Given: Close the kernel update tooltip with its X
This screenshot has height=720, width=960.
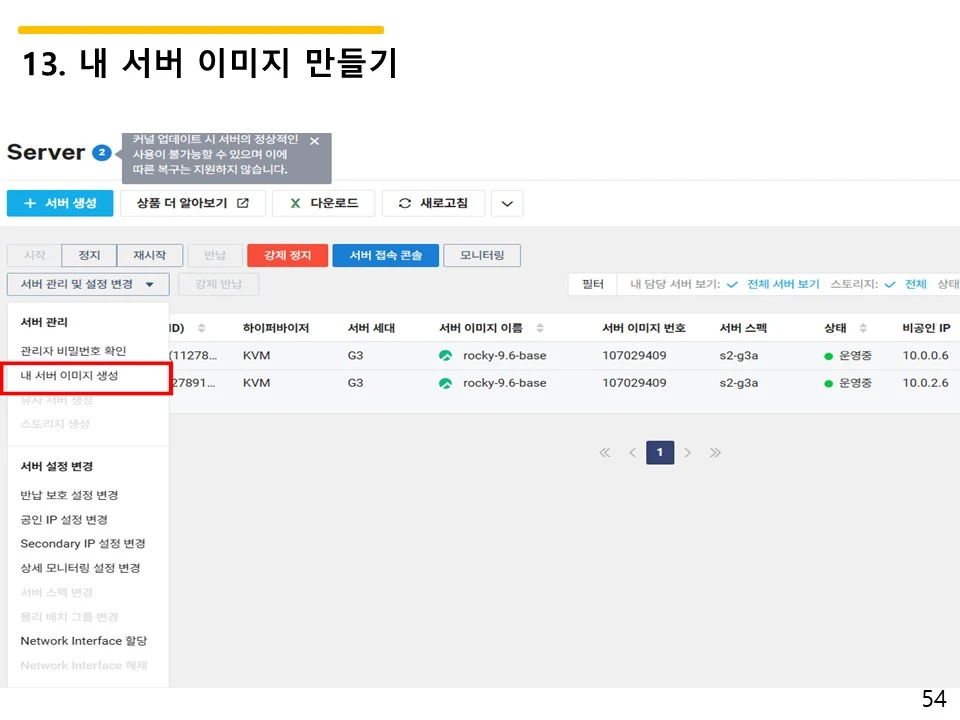Looking at the screenshot, I should pos(313,140).
